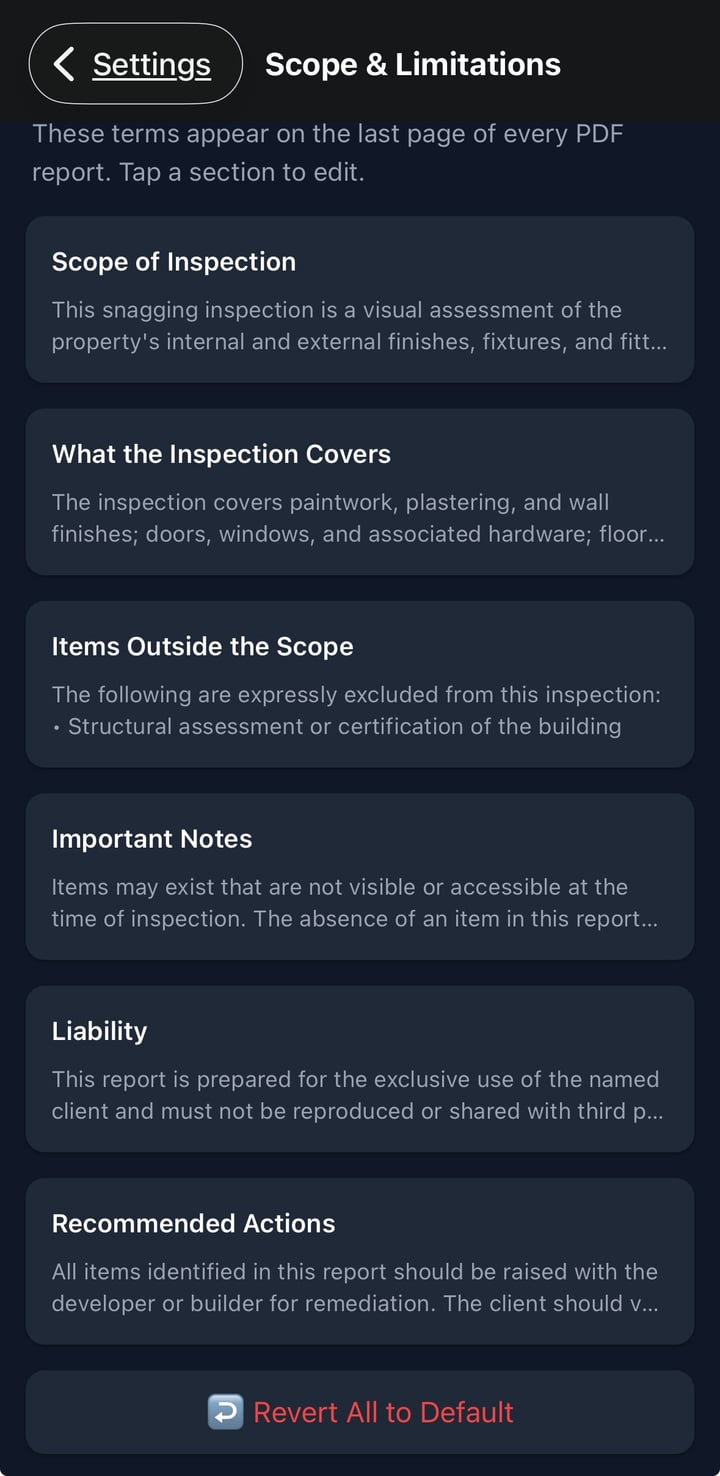Select the Recommended Actions preview text
720x1476 pixels.
tap(355, 1288)
